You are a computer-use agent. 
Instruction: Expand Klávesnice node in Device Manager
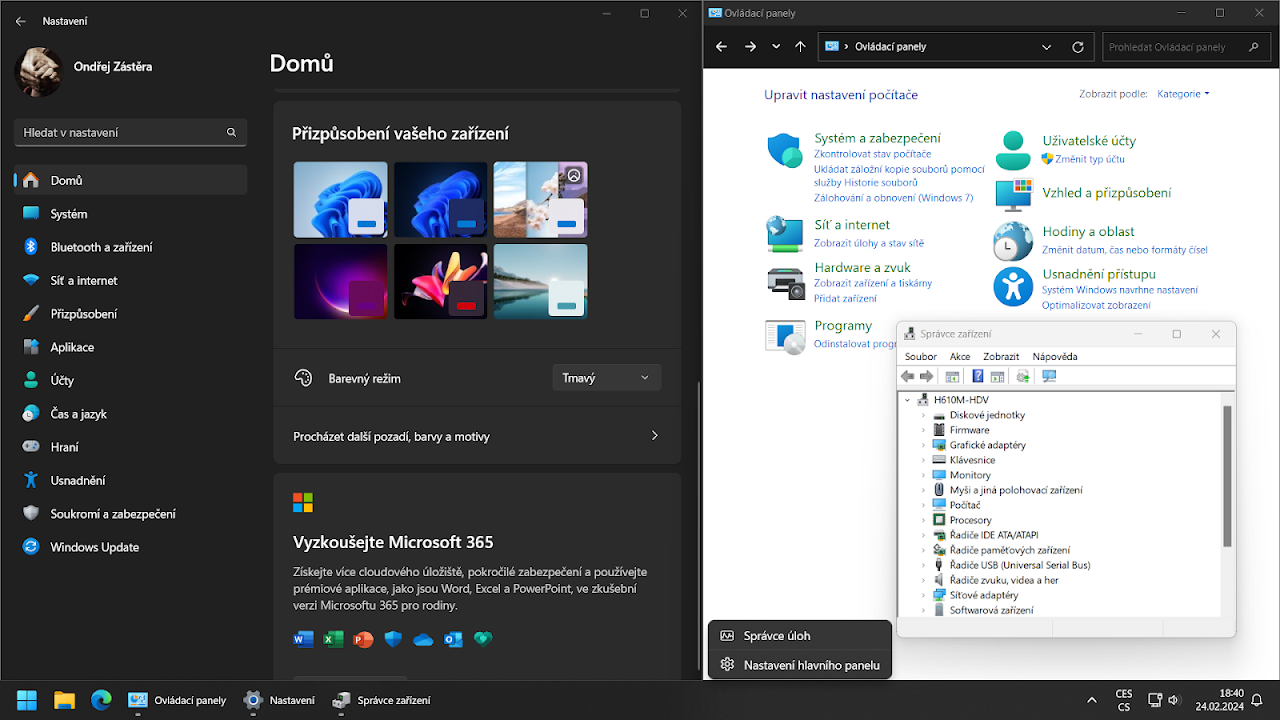924,460
